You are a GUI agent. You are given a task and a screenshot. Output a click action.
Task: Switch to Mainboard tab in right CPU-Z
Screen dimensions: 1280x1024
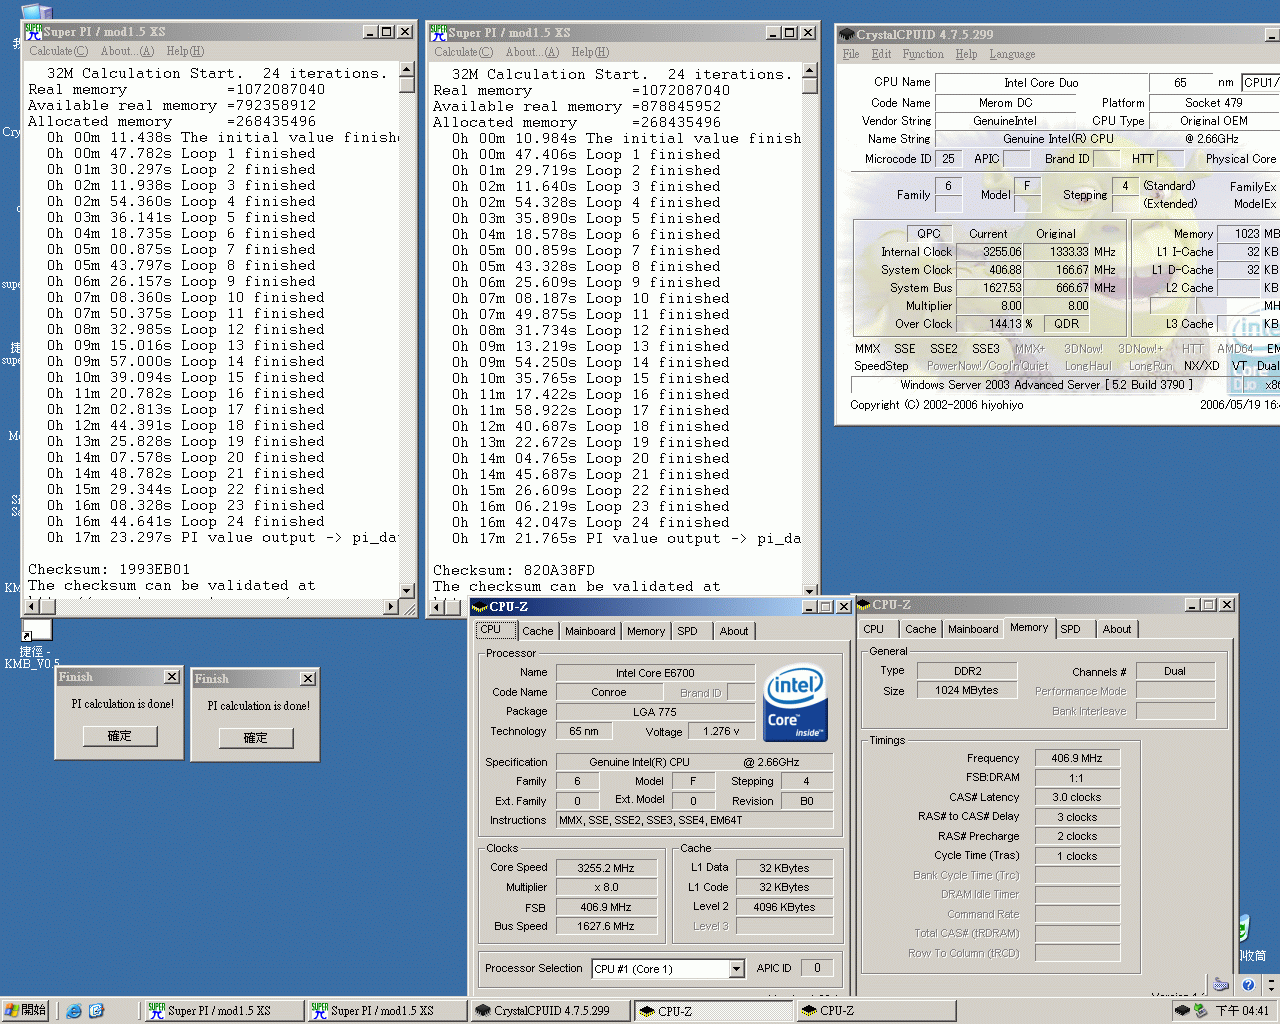(973, 629)
